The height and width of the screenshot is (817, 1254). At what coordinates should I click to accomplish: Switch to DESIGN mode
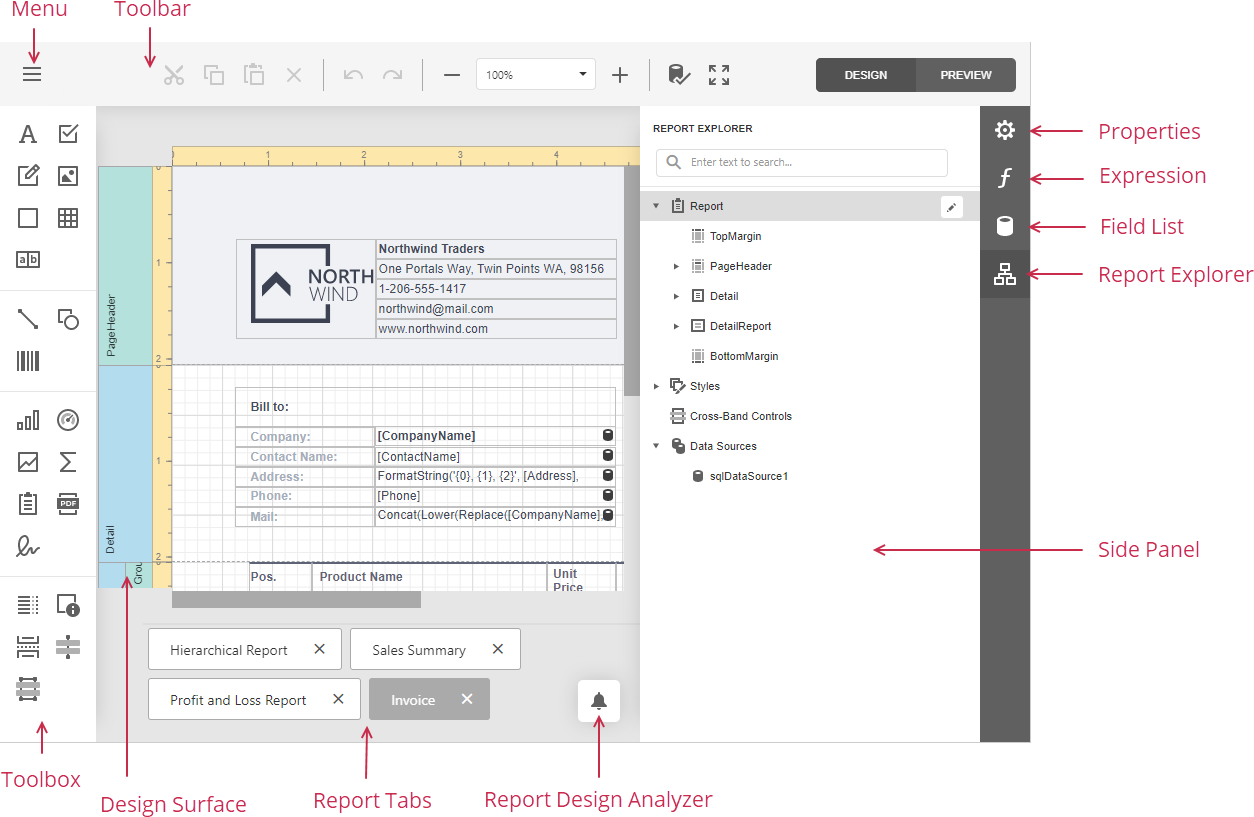(x=865, y=75)
